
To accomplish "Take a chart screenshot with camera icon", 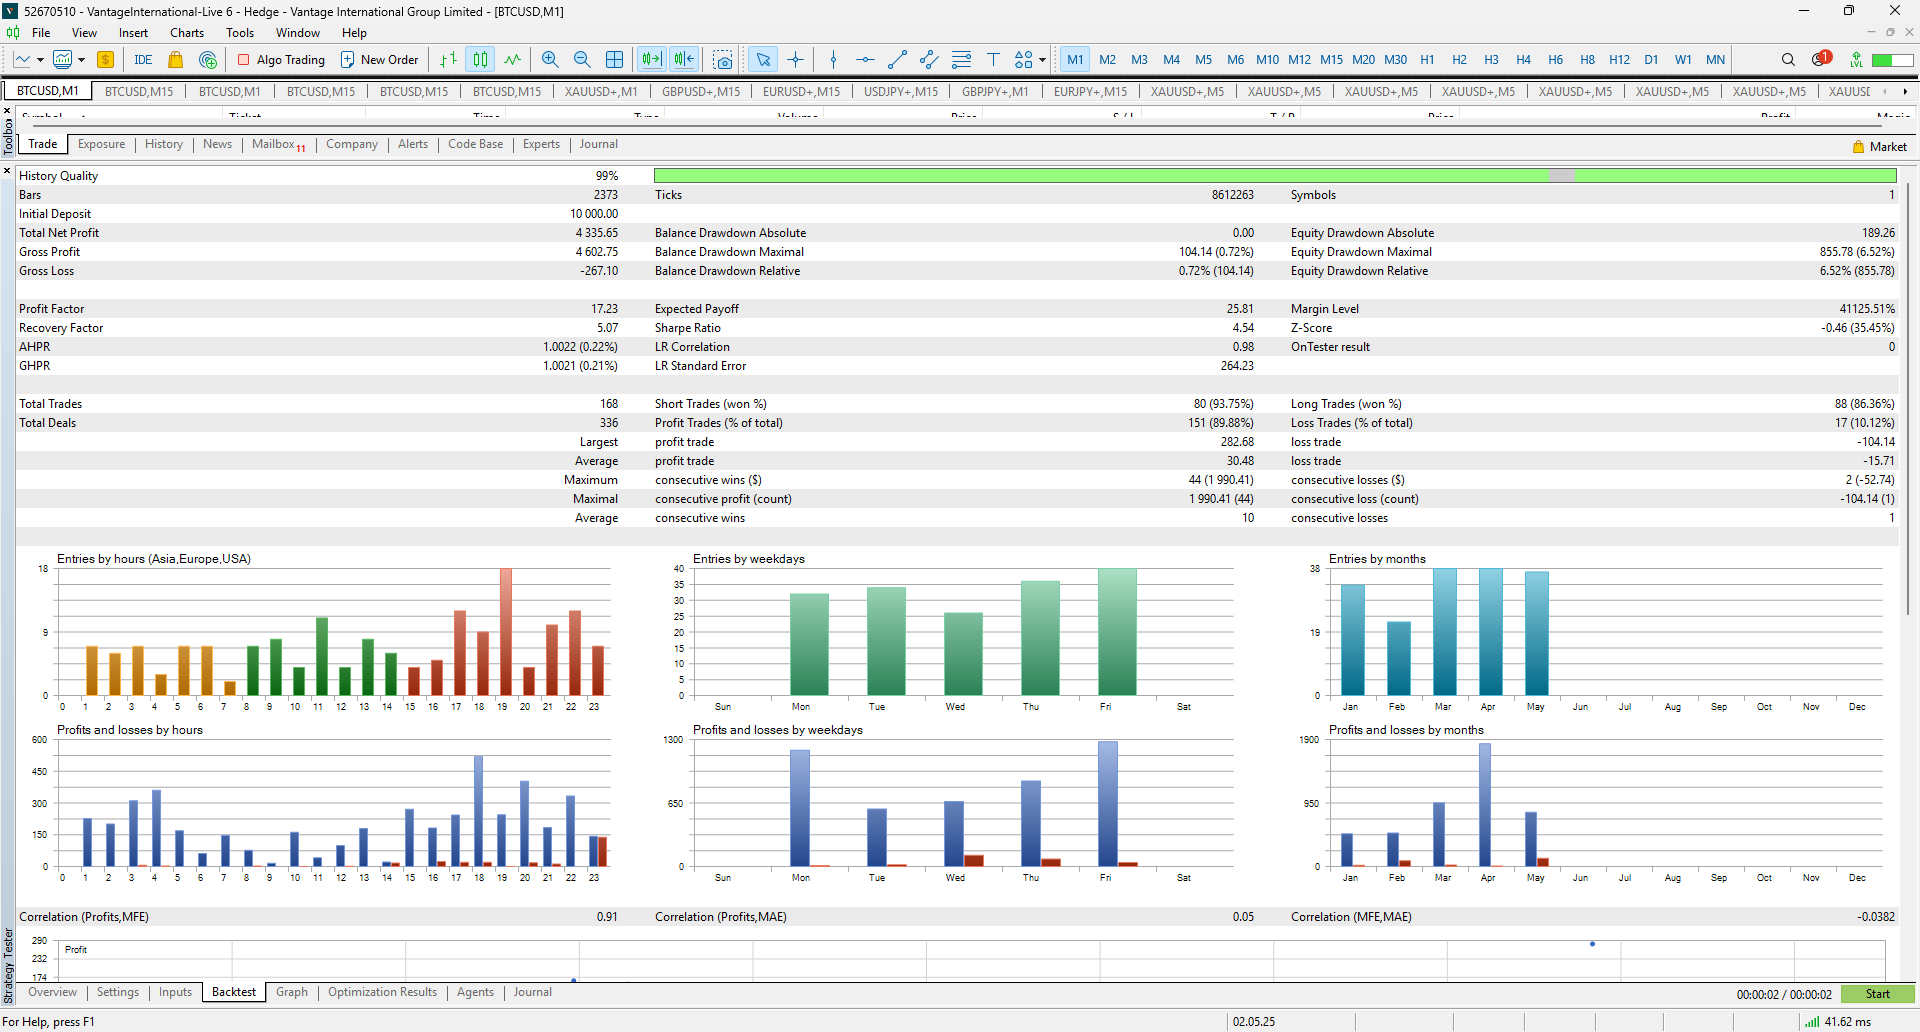I will tap(723, 60).
